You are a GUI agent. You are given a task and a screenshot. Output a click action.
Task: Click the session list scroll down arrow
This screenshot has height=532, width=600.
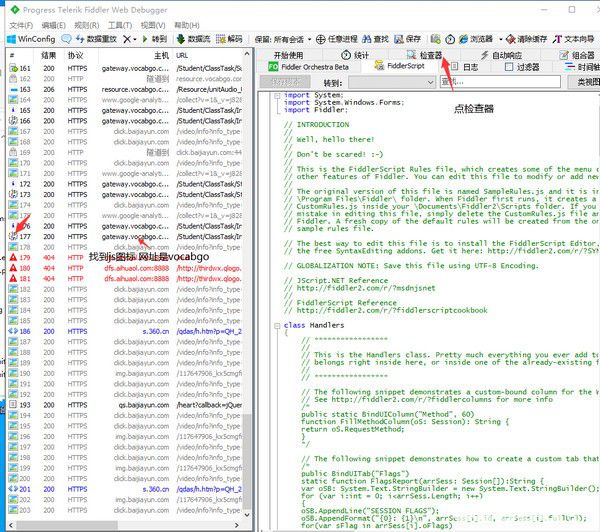[x=247, y=514]
